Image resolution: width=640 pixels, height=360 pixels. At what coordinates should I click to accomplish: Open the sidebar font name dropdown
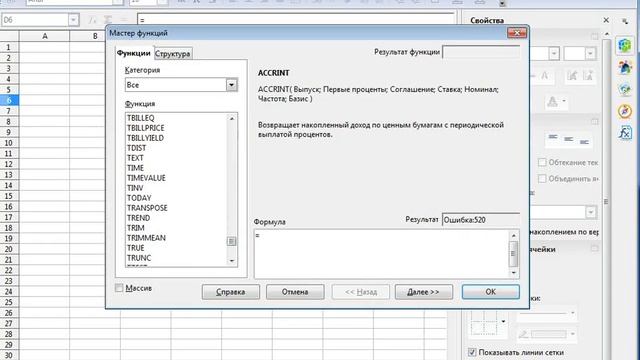553,53
